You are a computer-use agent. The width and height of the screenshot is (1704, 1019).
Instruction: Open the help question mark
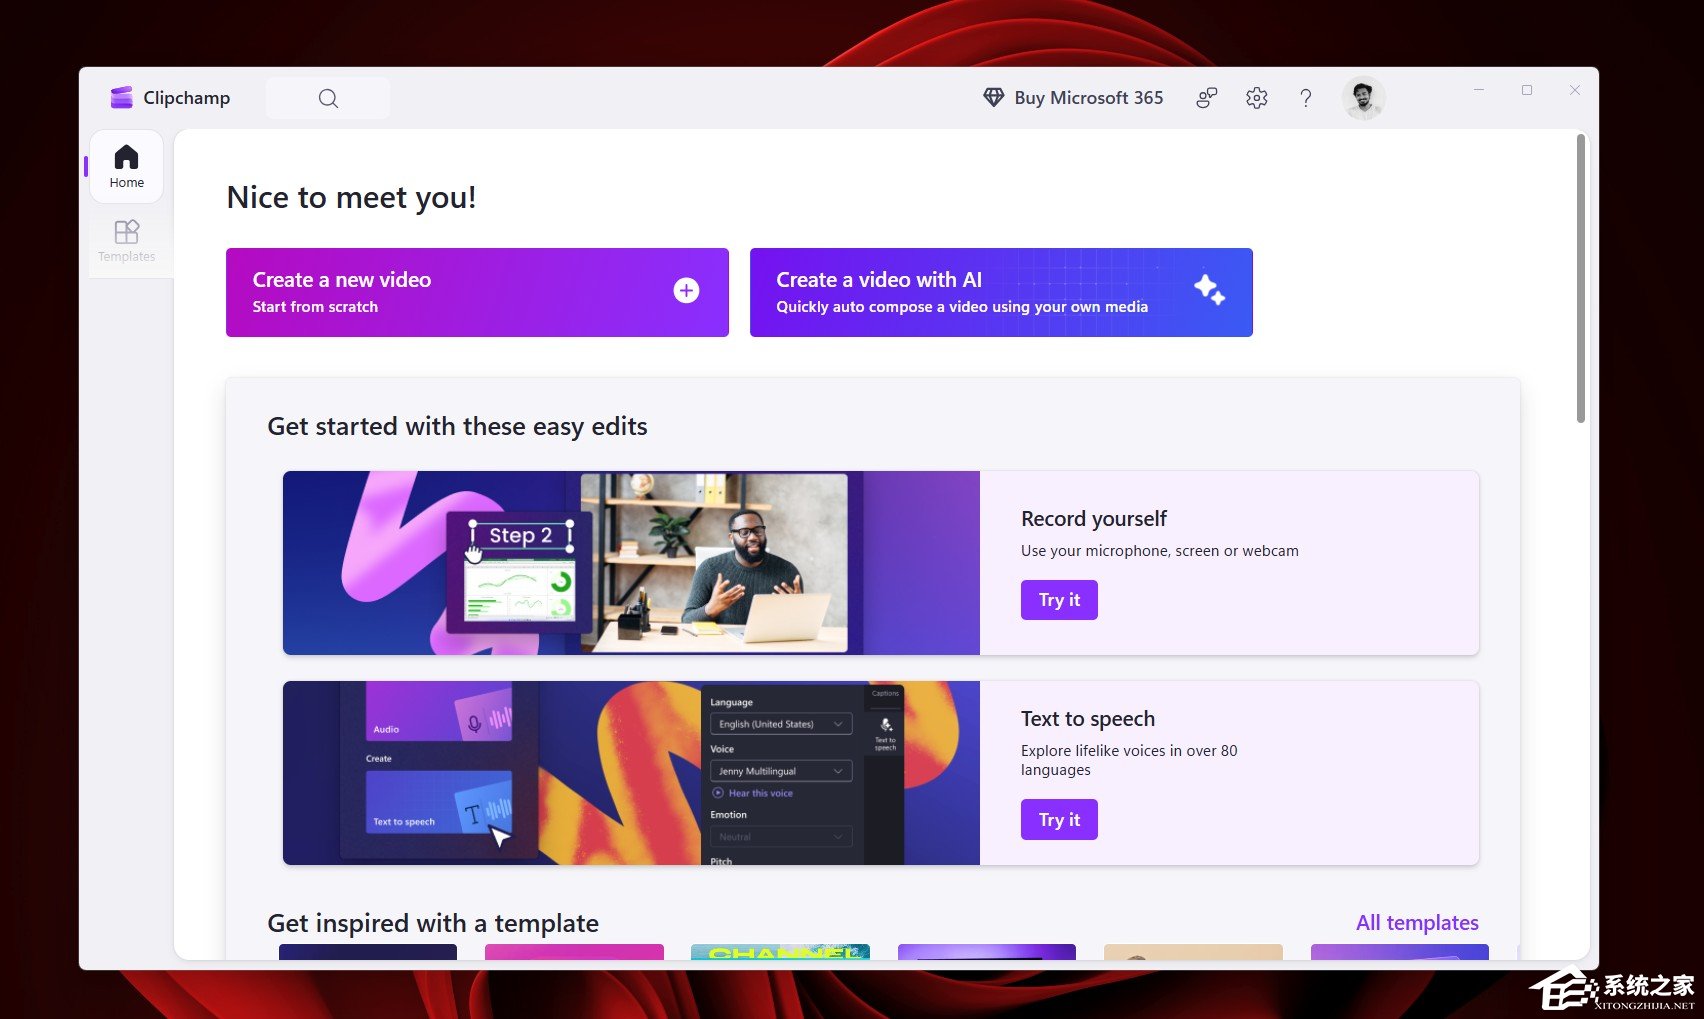coord(1306,98)
